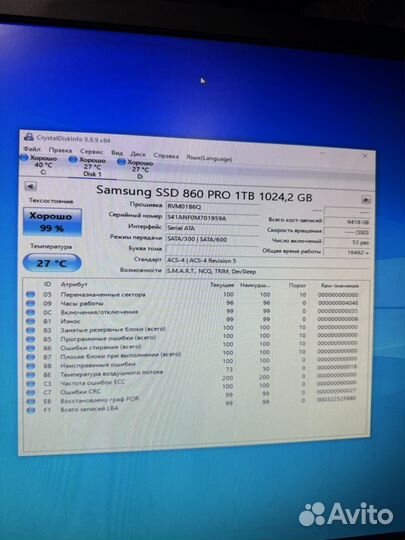Image resolution: width=405 pixels, height=540 pixels.
Task: Click the CrystalDiskInfo title bar app icon
Action: click(x=29, y=137)
